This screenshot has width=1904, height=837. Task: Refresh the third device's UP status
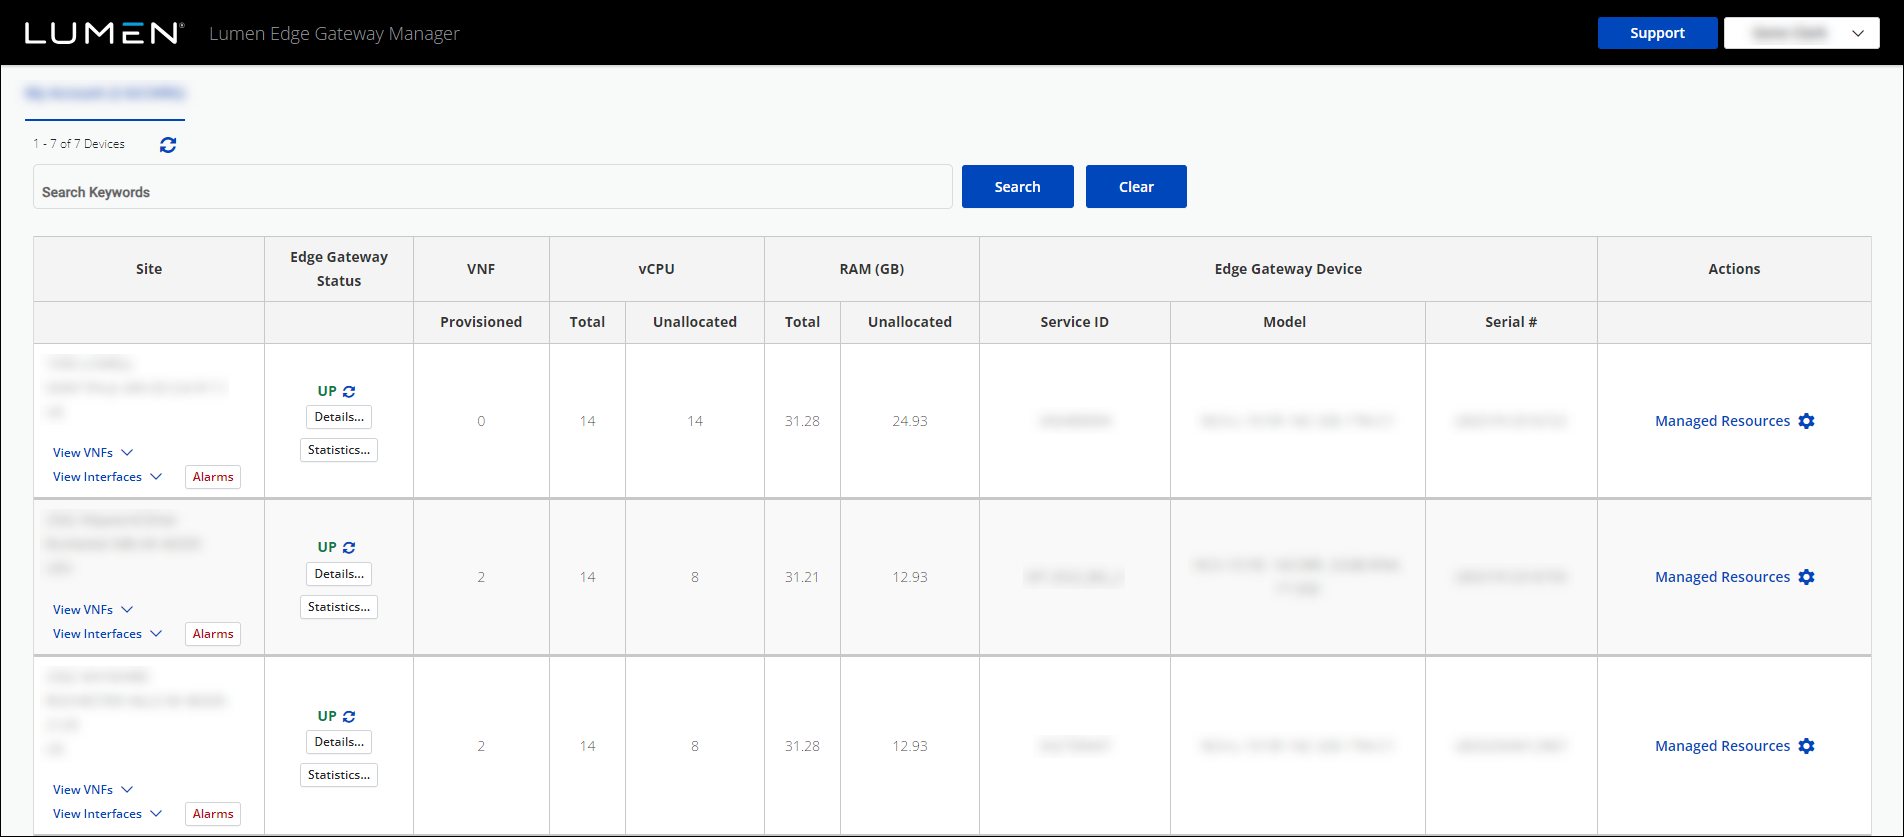pyautogui.click(x=349, y=717)
